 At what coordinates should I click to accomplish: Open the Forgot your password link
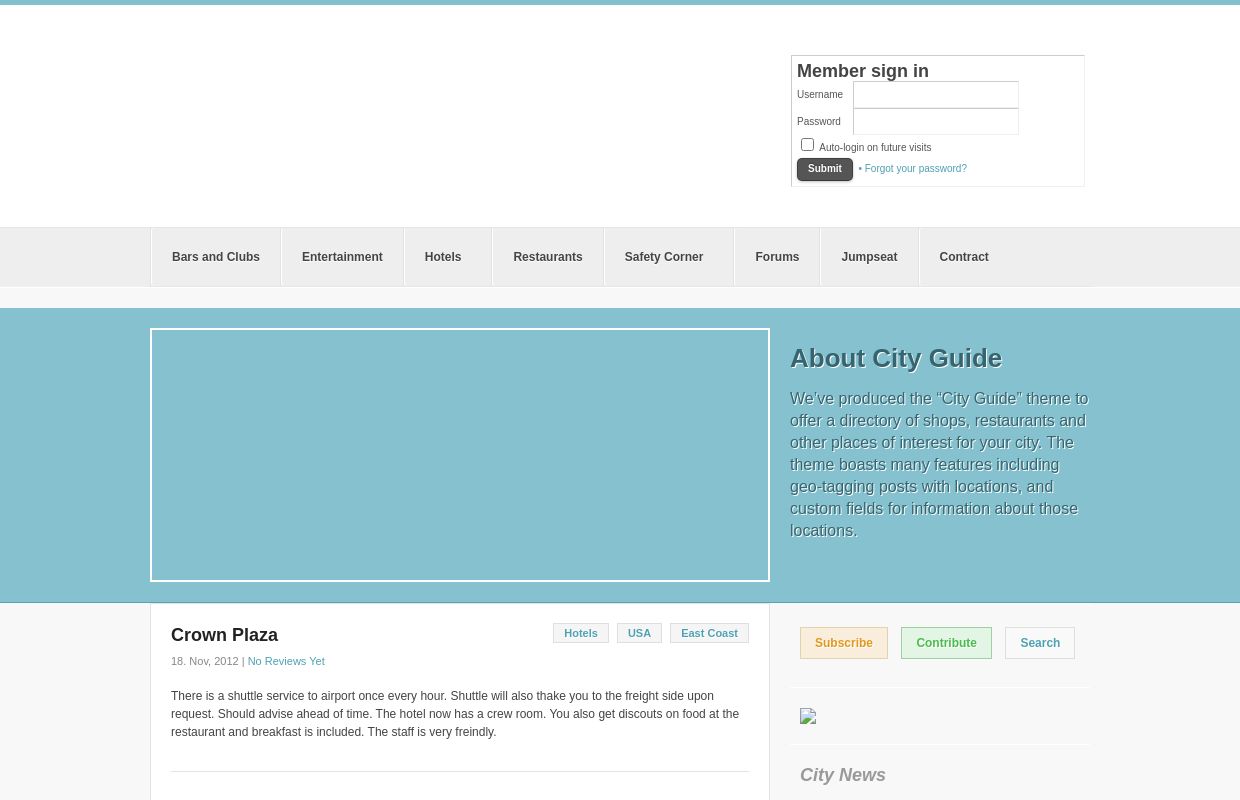(915, 169)
